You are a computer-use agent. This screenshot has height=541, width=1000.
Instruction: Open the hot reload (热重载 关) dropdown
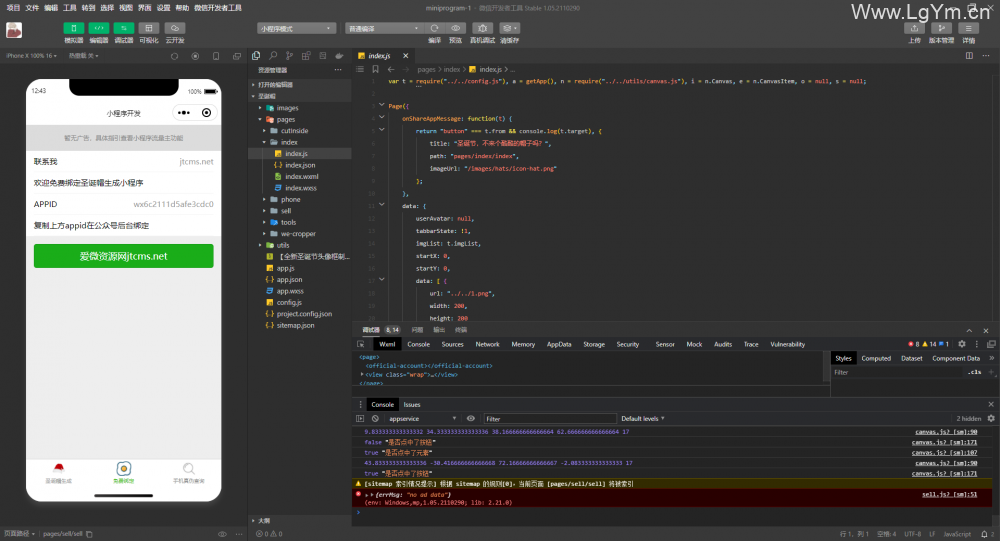pos(84,56)
